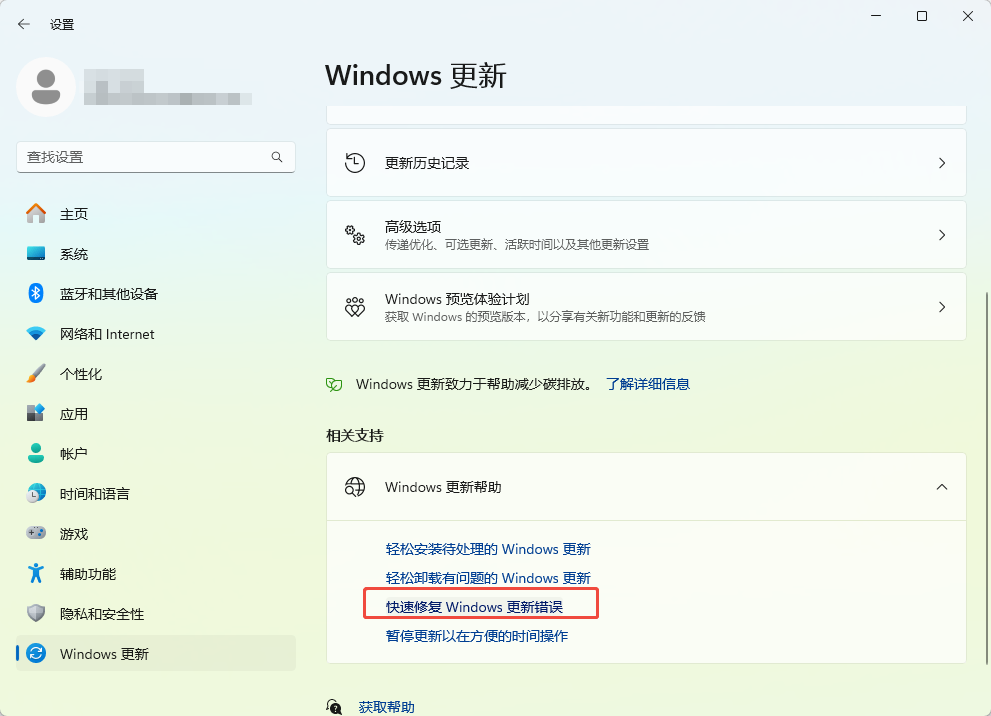Click the Home (主页) house icon

click(x=36, y=214)
